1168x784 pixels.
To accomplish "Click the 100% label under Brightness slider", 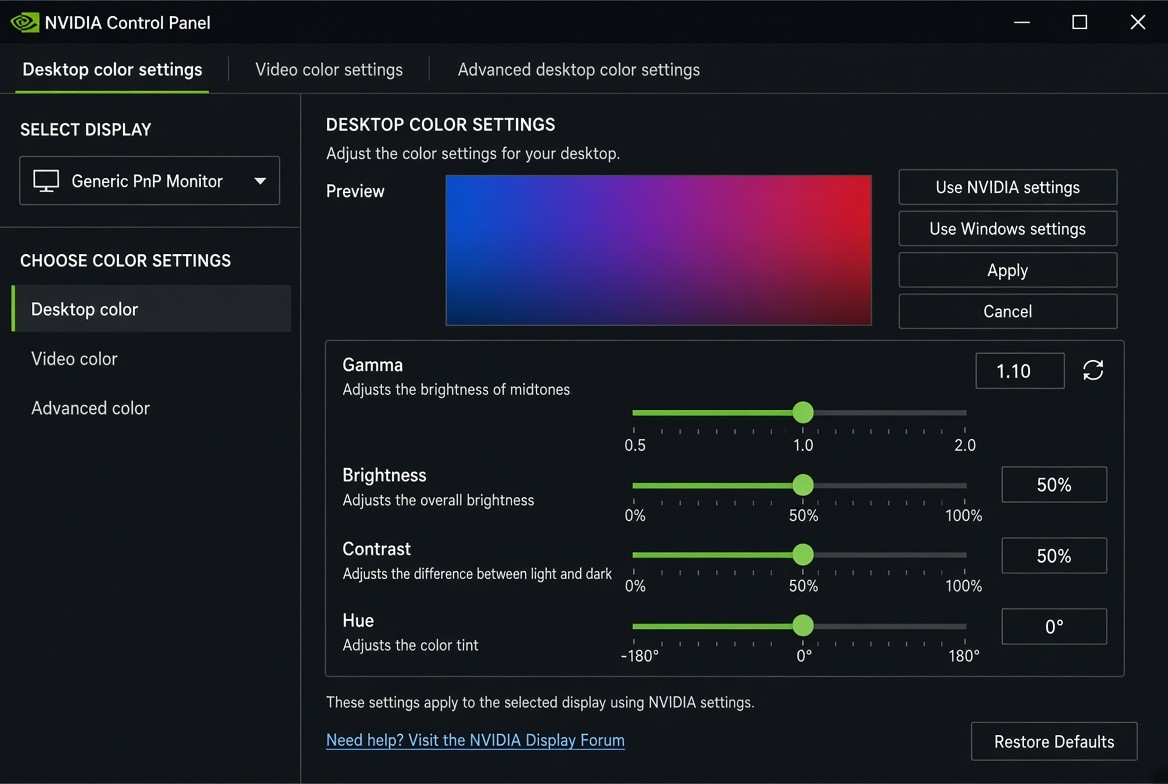I will pyautogui.click(x=964, y=515).
